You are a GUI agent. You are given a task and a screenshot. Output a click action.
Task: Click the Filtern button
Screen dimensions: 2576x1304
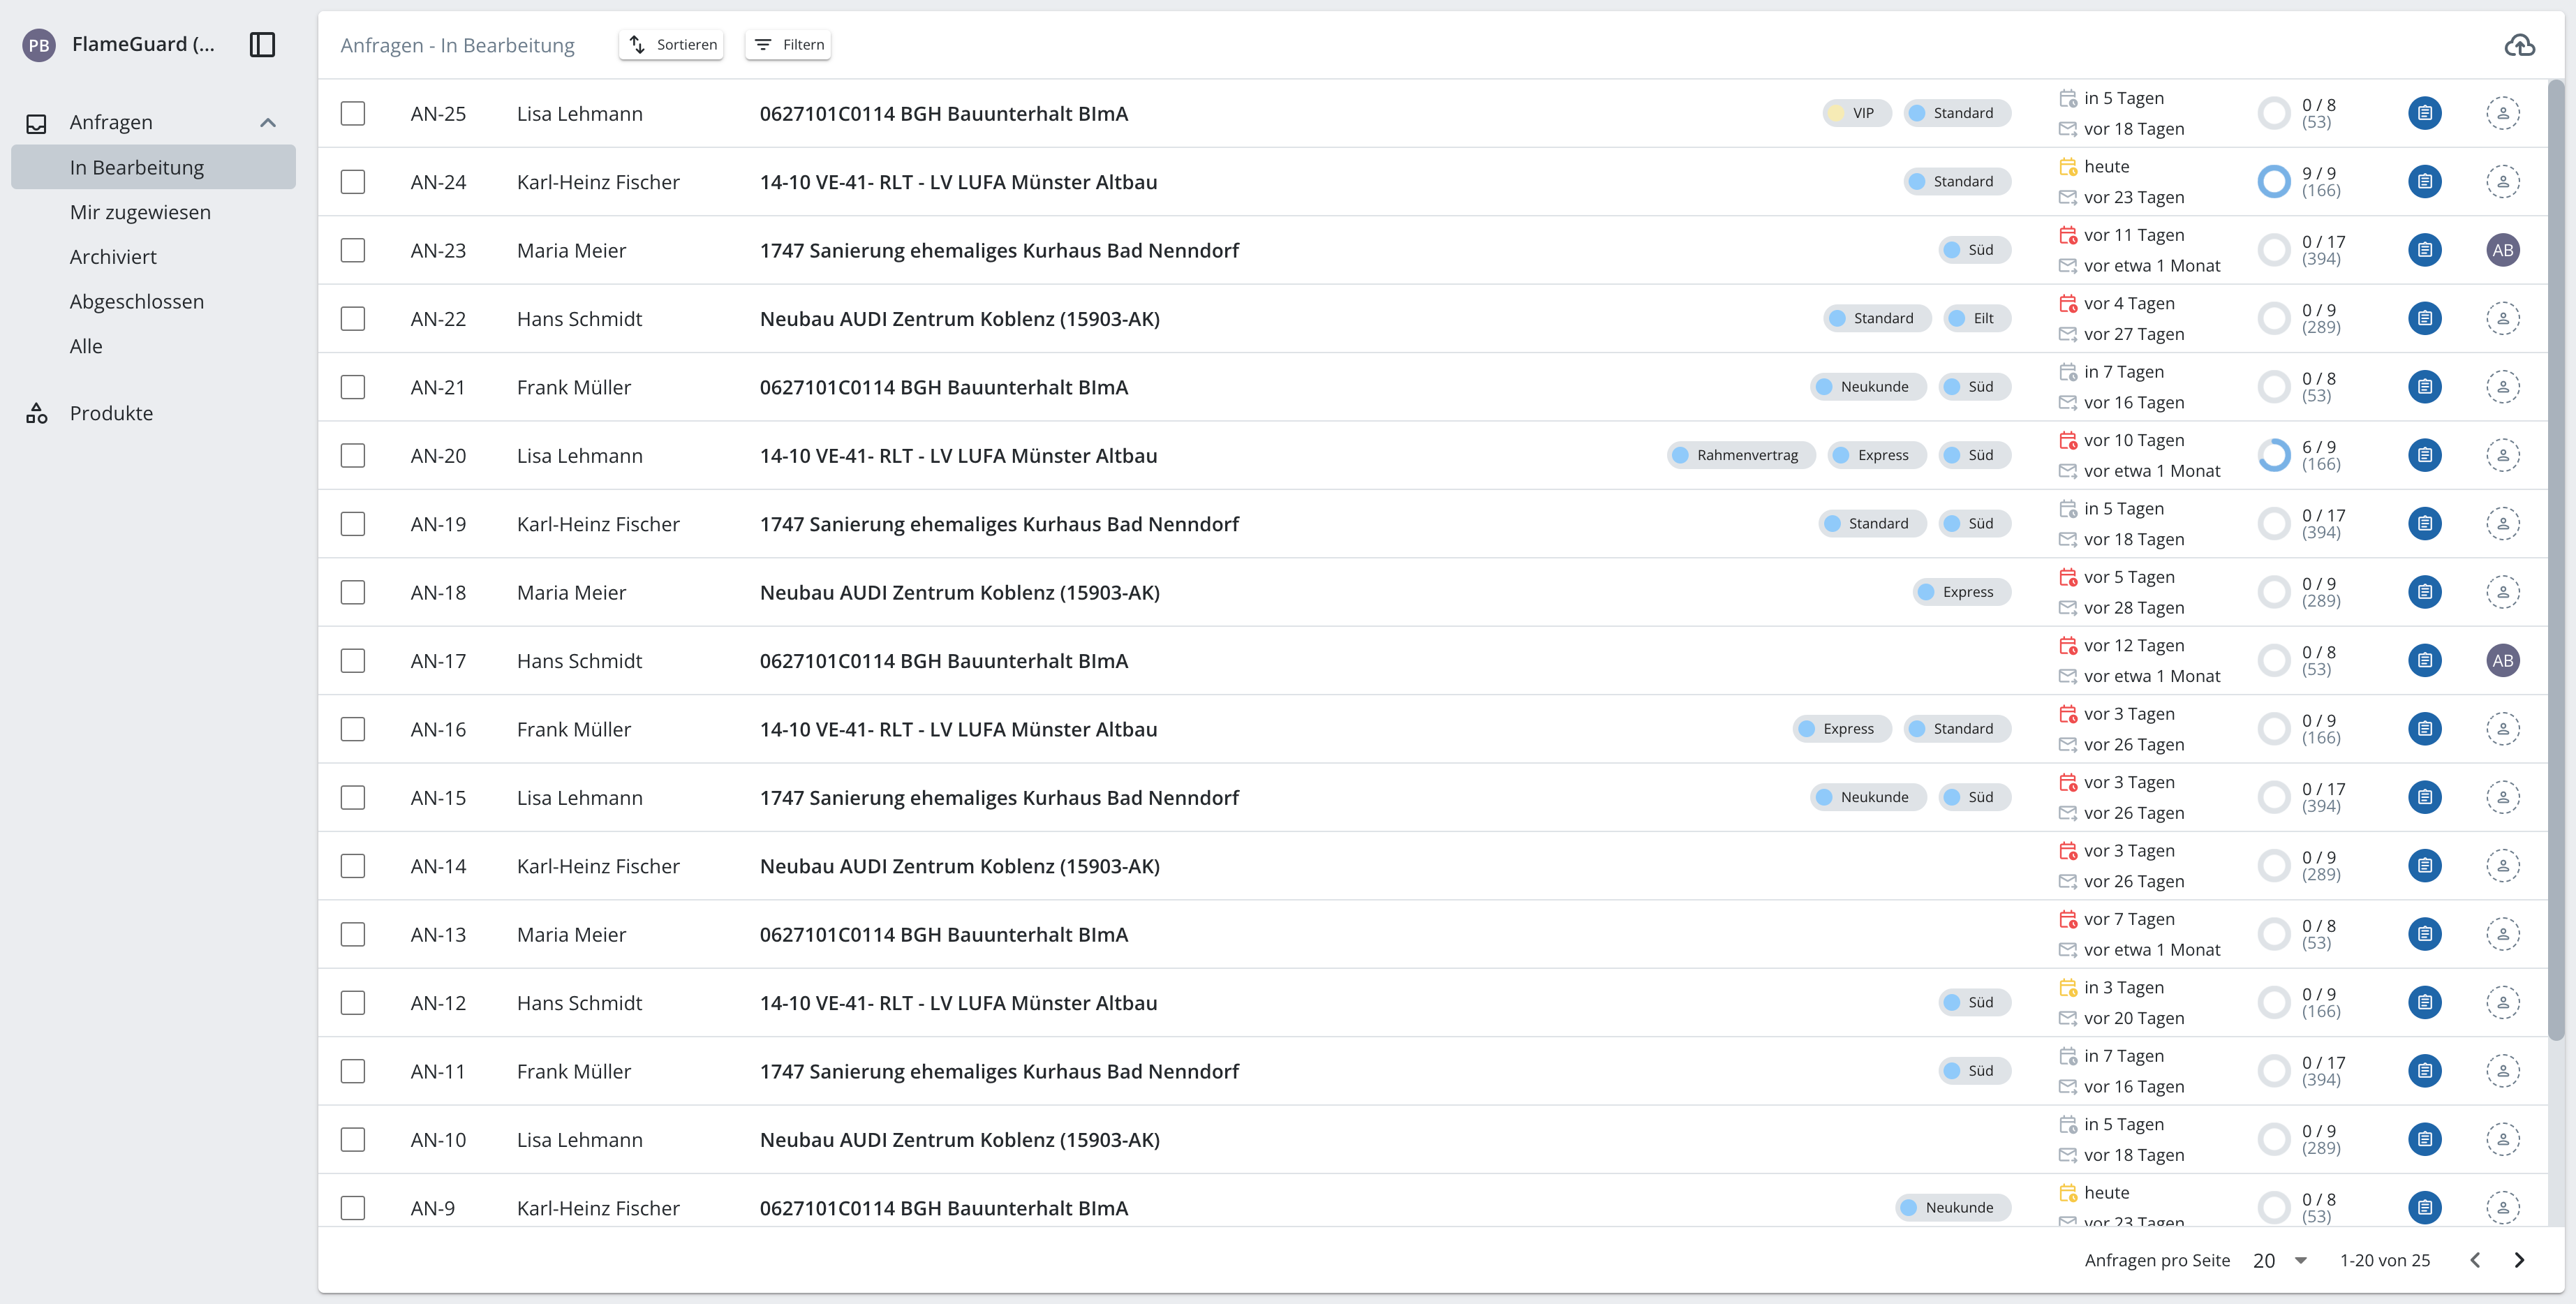788,45
